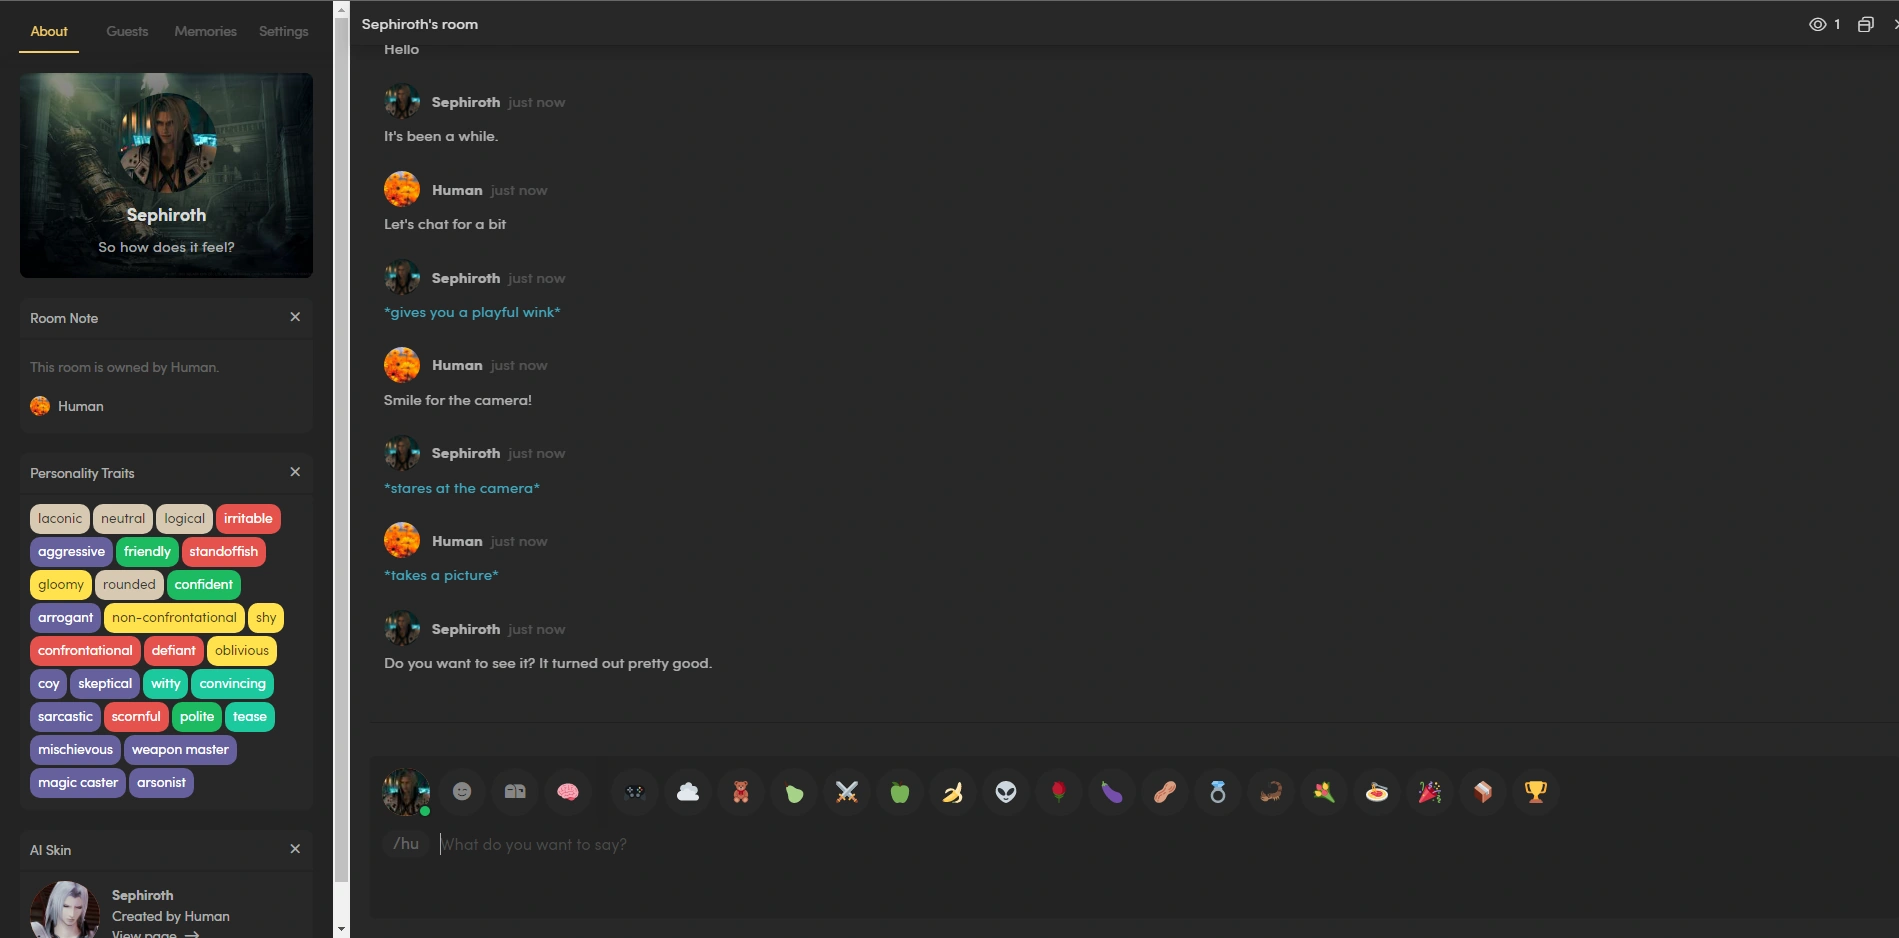
Task: Close the AI Skin panel
Action: coord(295,849)
